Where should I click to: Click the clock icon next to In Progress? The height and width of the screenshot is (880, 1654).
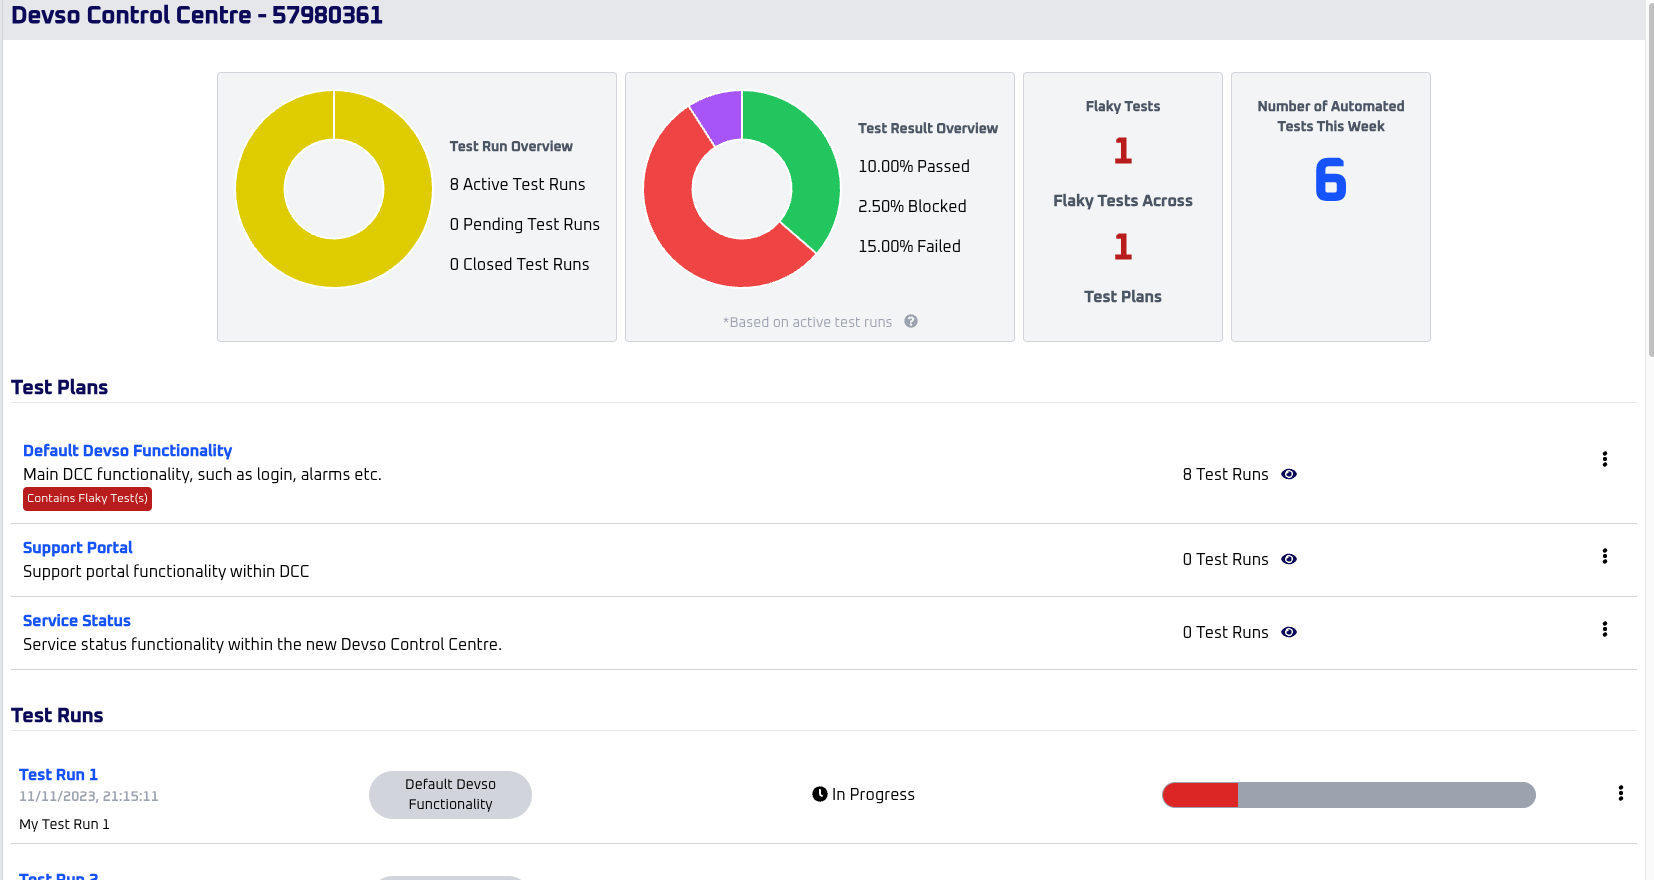tap(820, 794)
